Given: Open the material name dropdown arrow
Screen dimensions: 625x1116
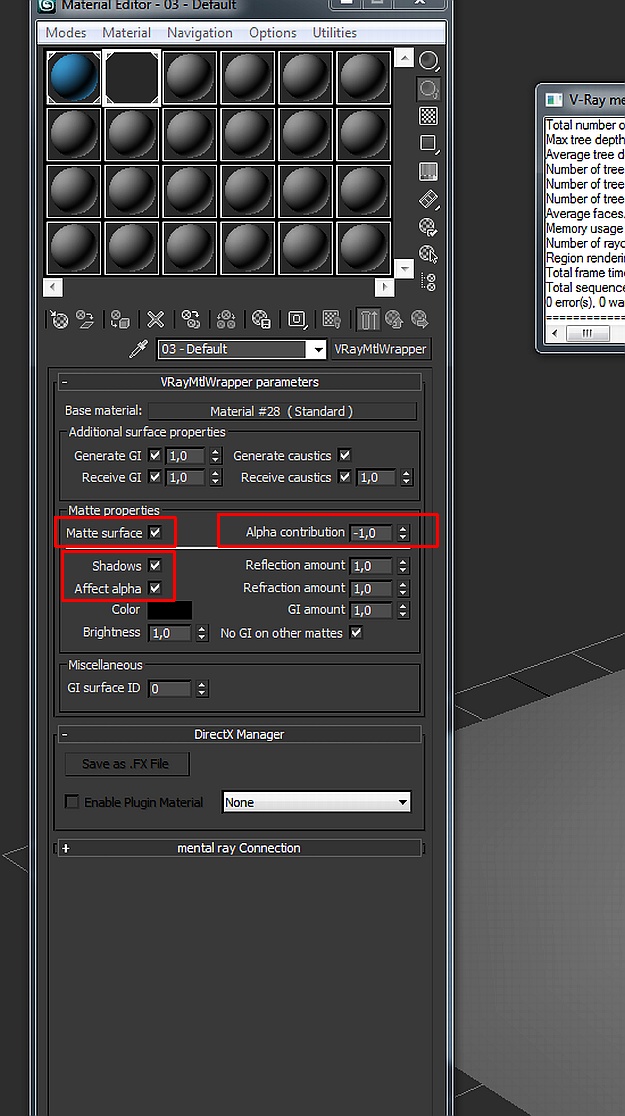Looking at the screenshot, I should pos(317,349).
